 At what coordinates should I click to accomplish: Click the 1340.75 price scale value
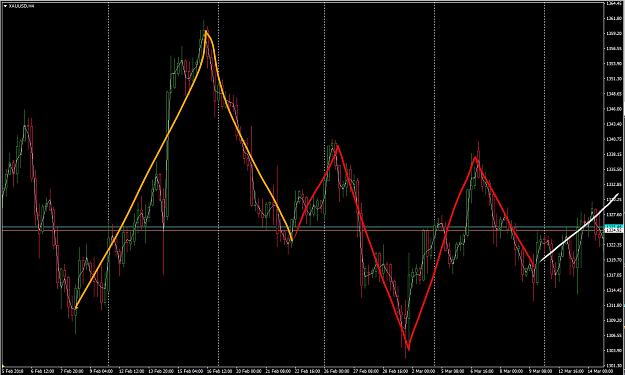(615, 139)
